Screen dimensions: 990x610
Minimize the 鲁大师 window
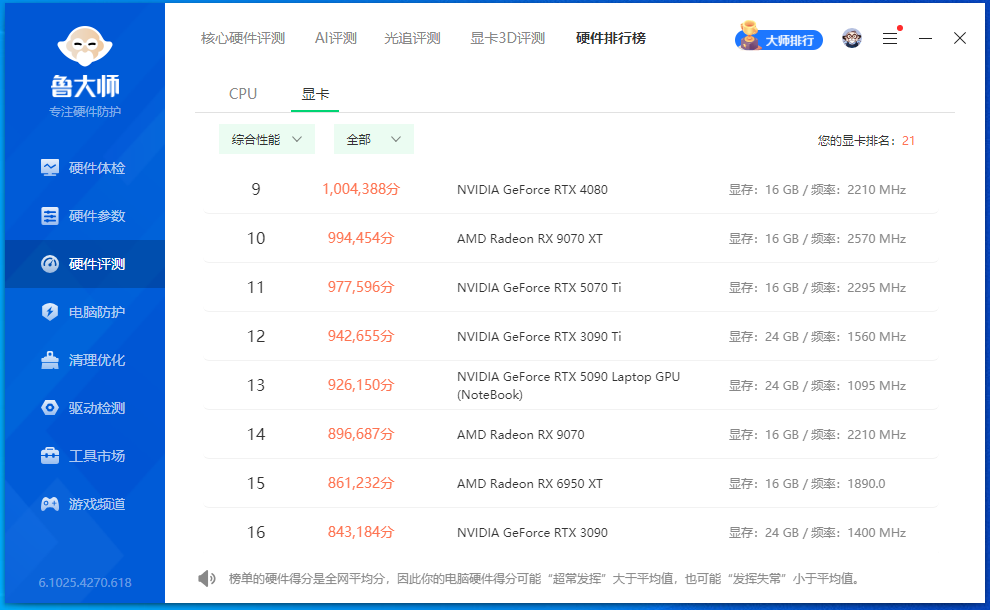point(926,39)
